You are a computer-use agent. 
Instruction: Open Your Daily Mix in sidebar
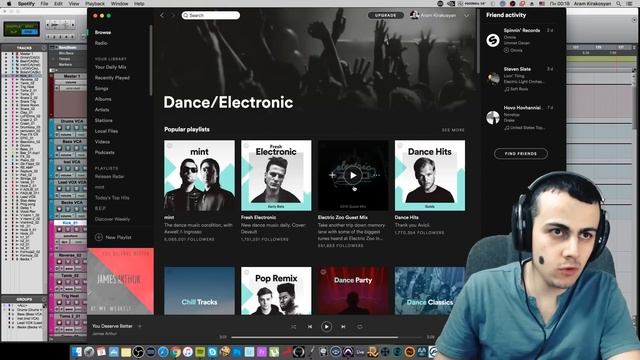point(111,67)
